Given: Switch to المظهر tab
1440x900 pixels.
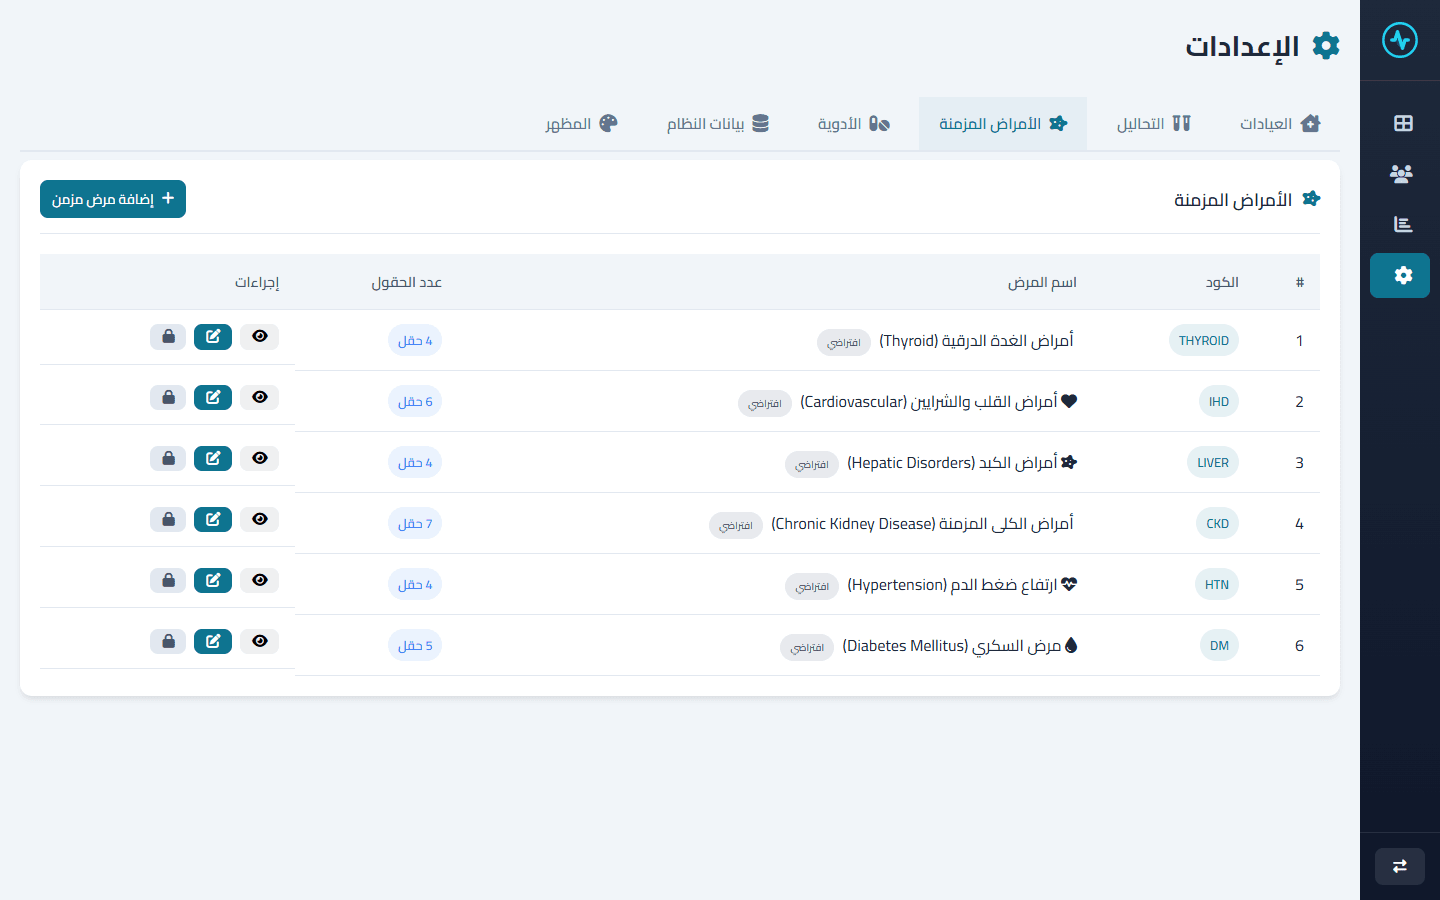Looking at the screenshot, I should (581, 124).
